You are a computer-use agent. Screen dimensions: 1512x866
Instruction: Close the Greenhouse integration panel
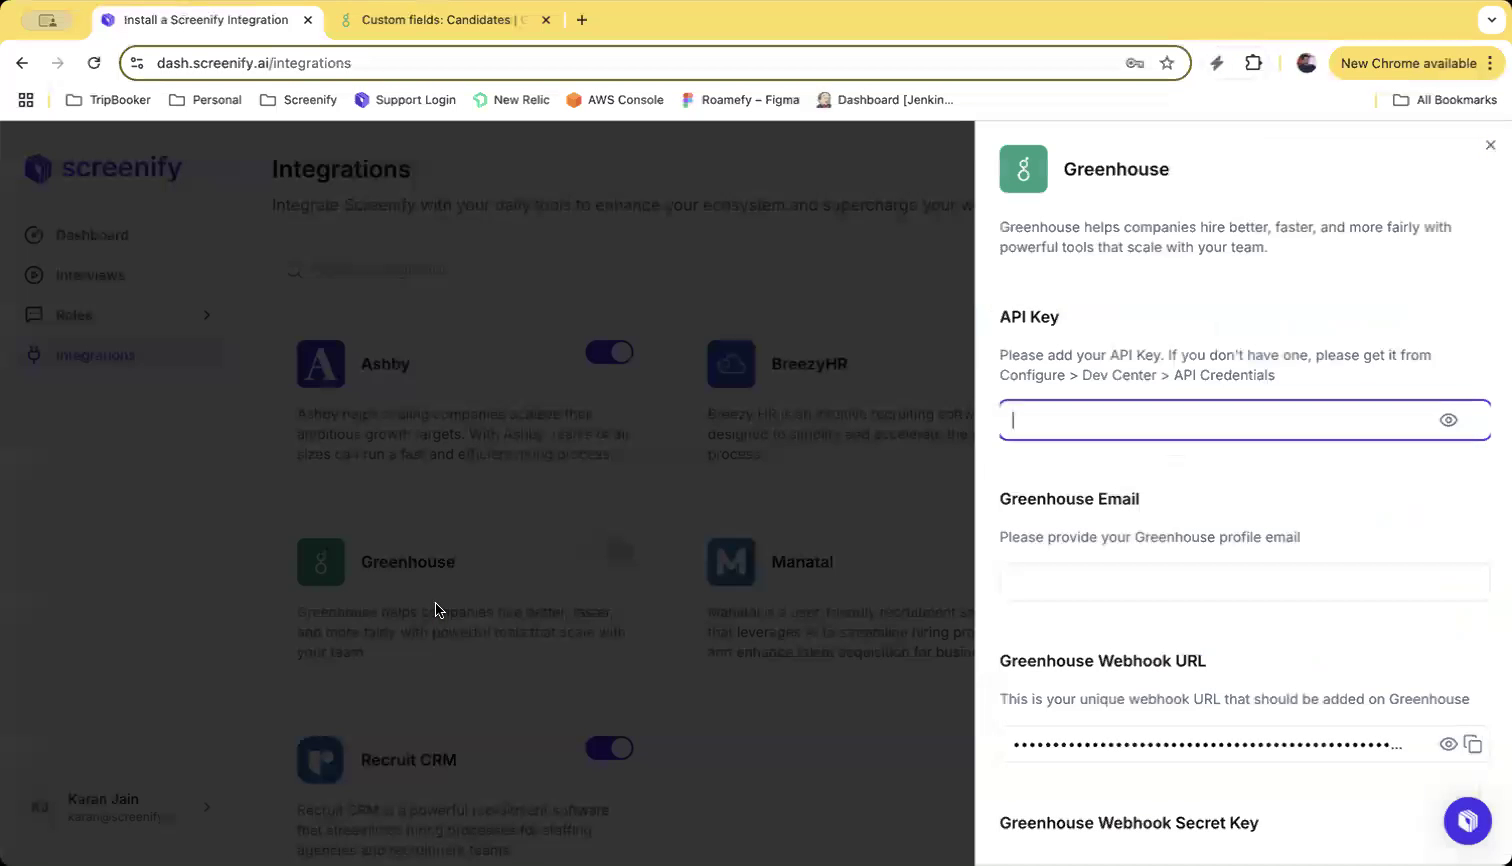1490,145
